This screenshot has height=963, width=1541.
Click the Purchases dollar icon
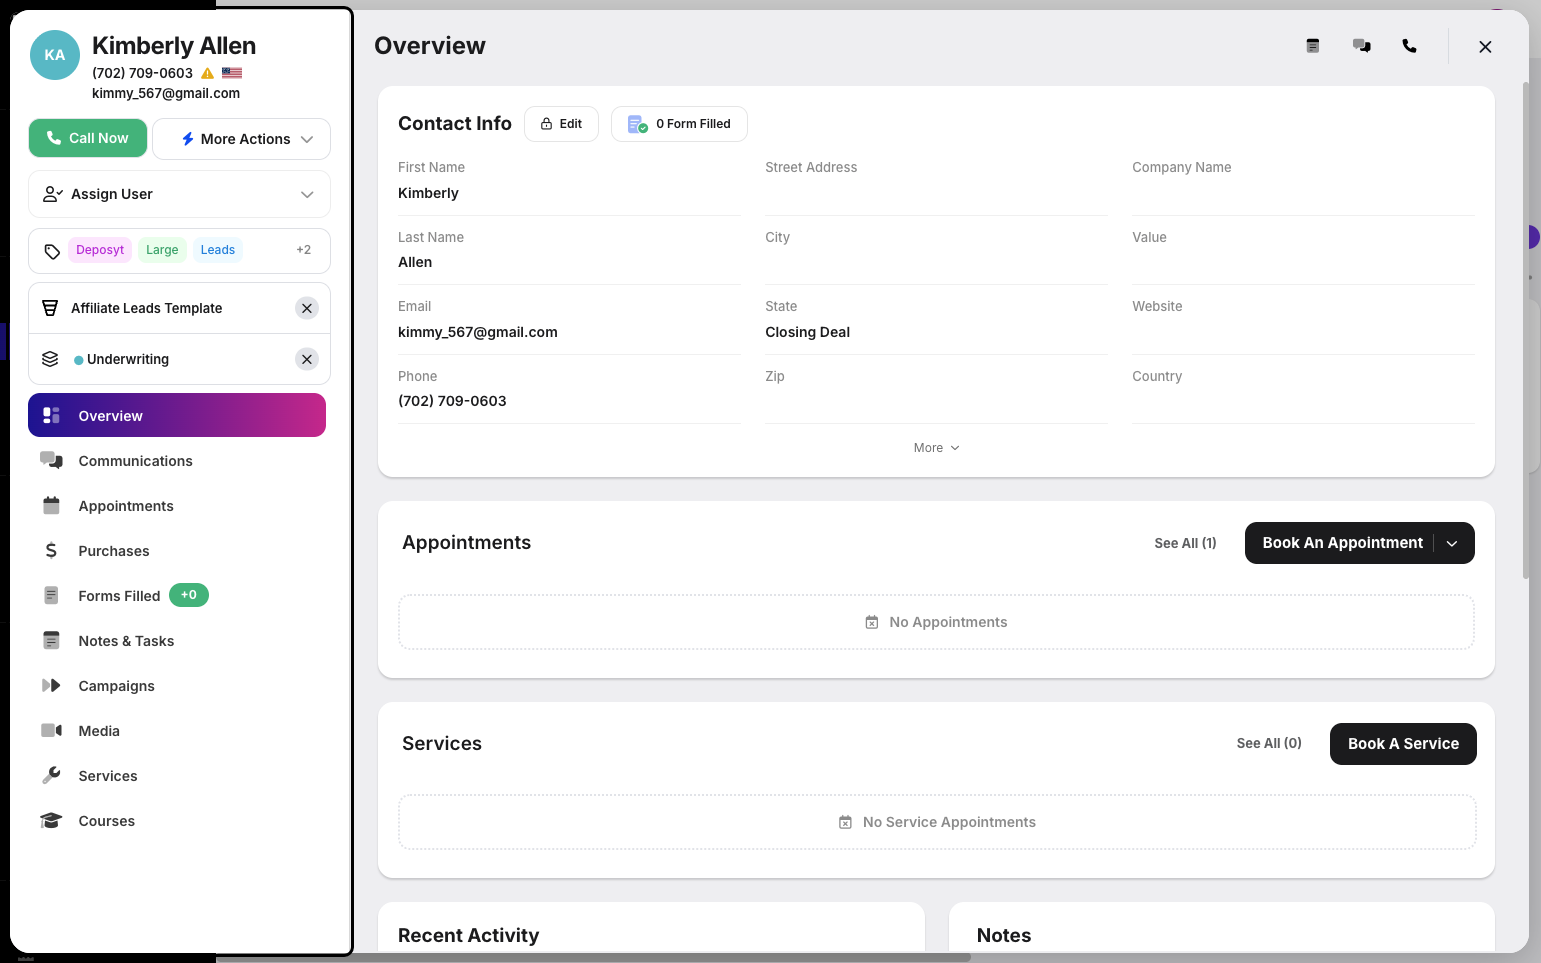(x=51, y=550)
